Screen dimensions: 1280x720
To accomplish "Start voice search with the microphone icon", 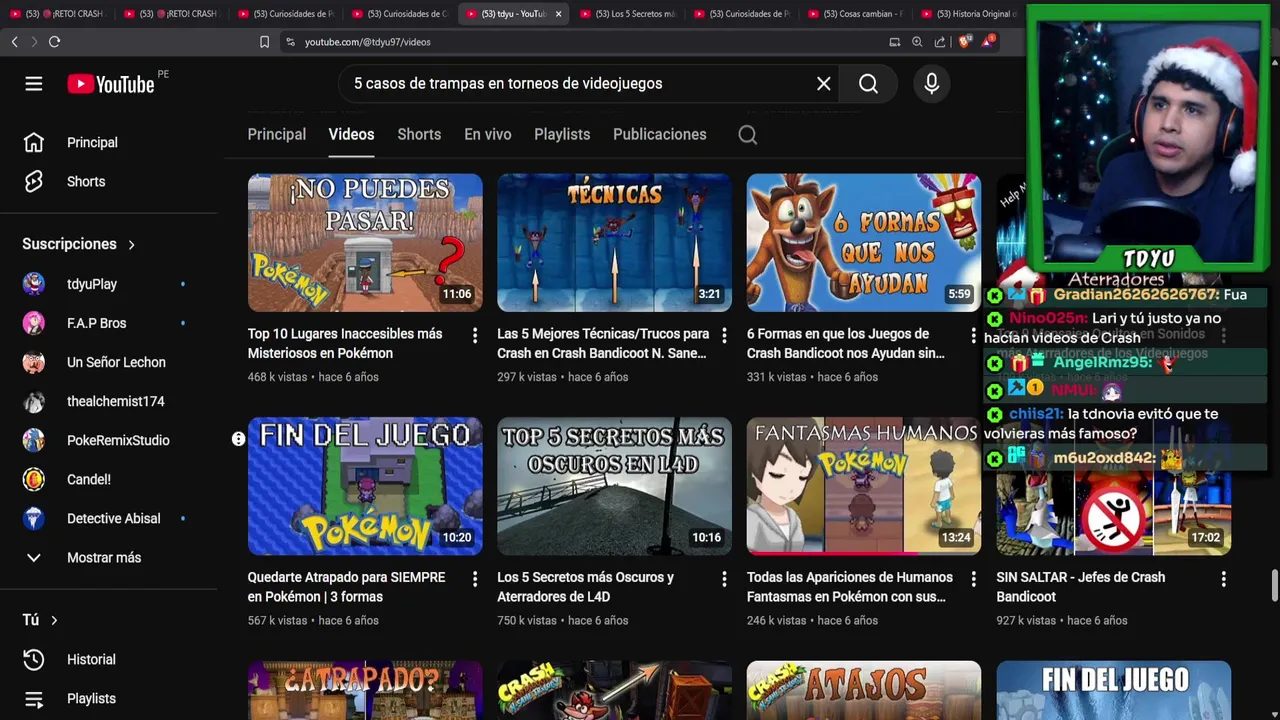I will [932, 84].
